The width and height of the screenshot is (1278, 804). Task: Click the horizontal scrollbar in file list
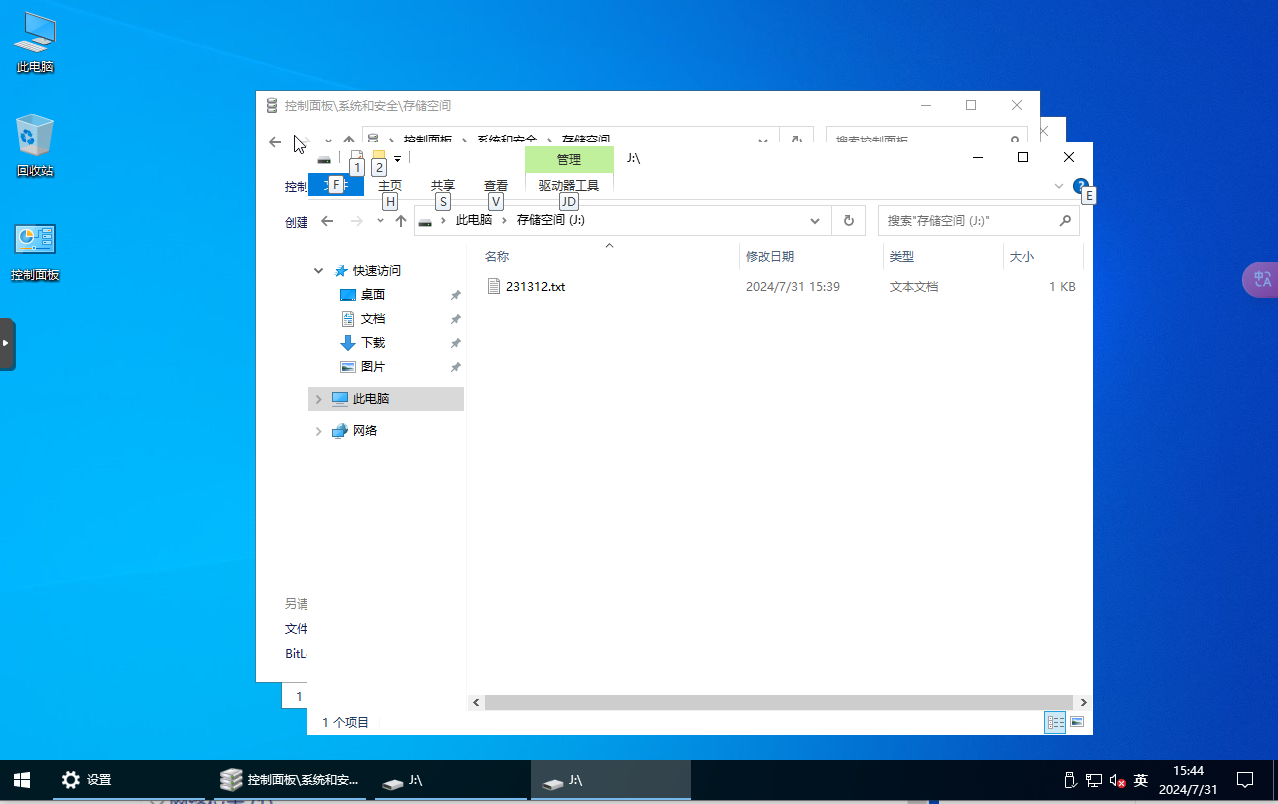point(780,703)
